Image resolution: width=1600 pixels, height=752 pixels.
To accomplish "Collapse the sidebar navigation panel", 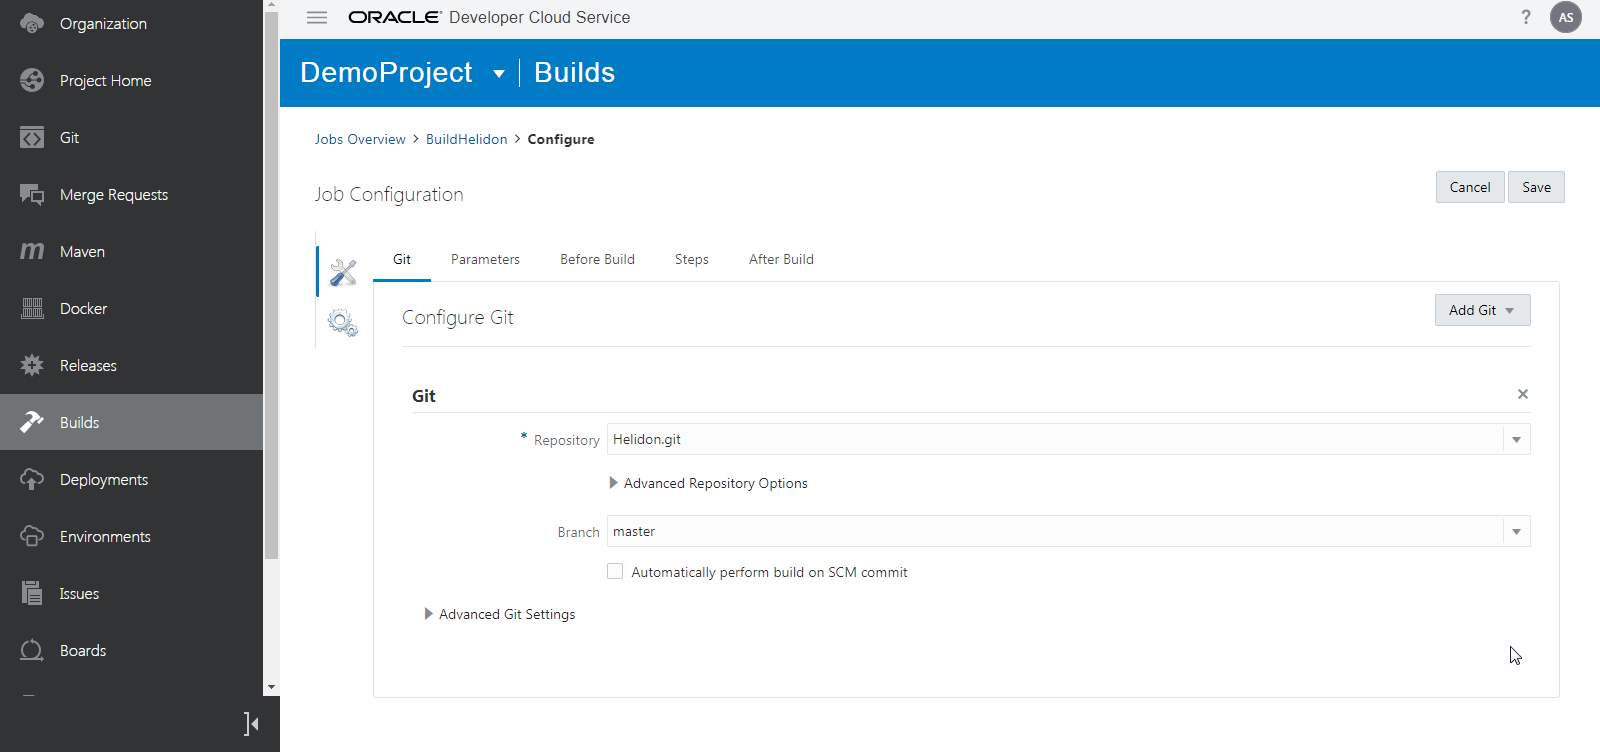I will point(251,723).
